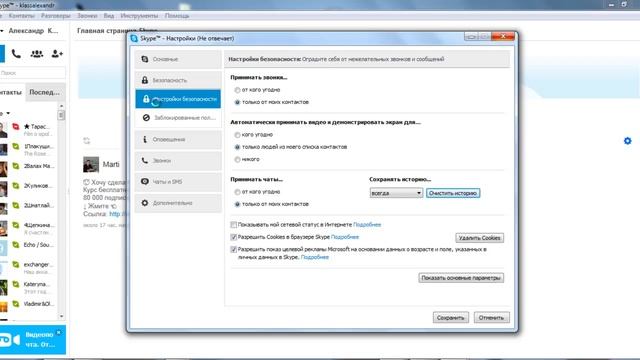
Task: Toggle 'Показывать мой сетевой статус' checkbox
Action: point(233,224)
